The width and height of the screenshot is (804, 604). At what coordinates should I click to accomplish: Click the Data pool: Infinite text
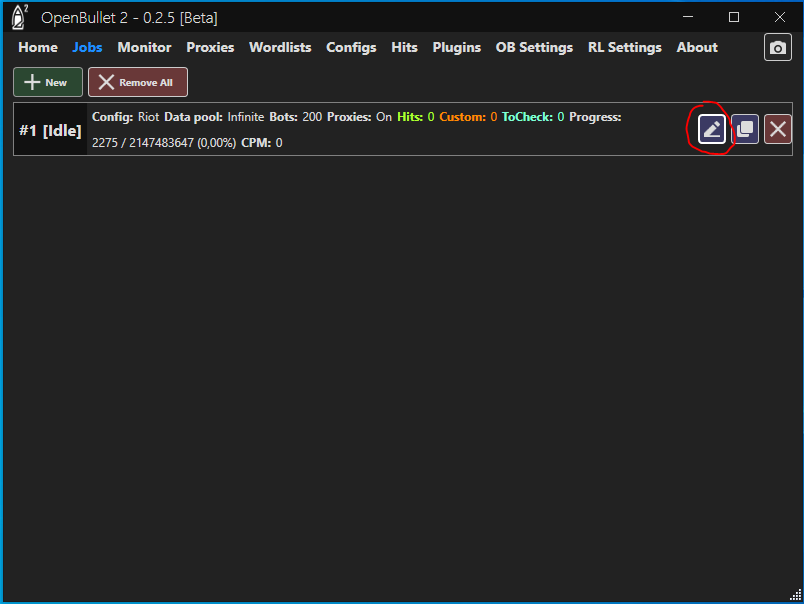(x=214, y=117)
